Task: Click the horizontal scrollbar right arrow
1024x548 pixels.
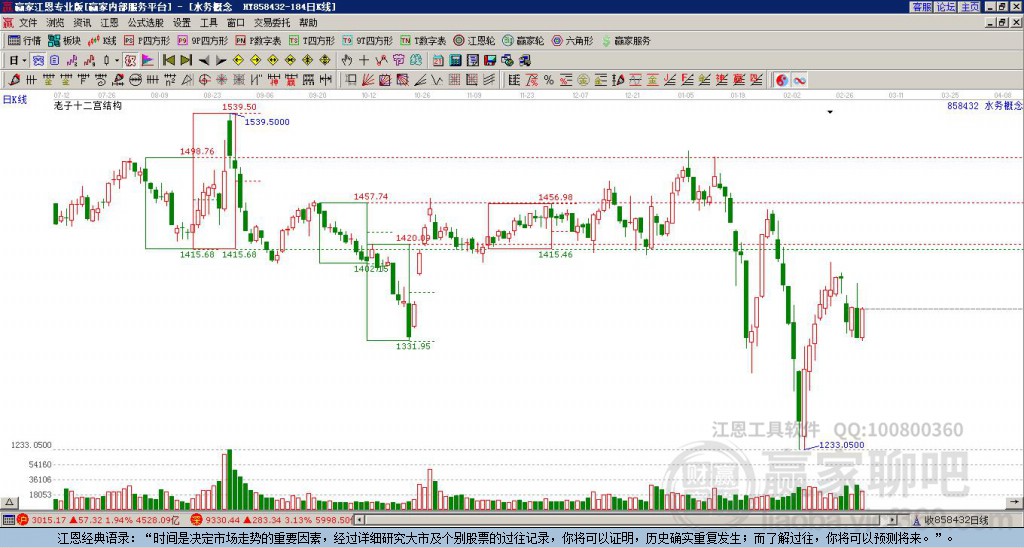Action: click(x=892, y=520)
